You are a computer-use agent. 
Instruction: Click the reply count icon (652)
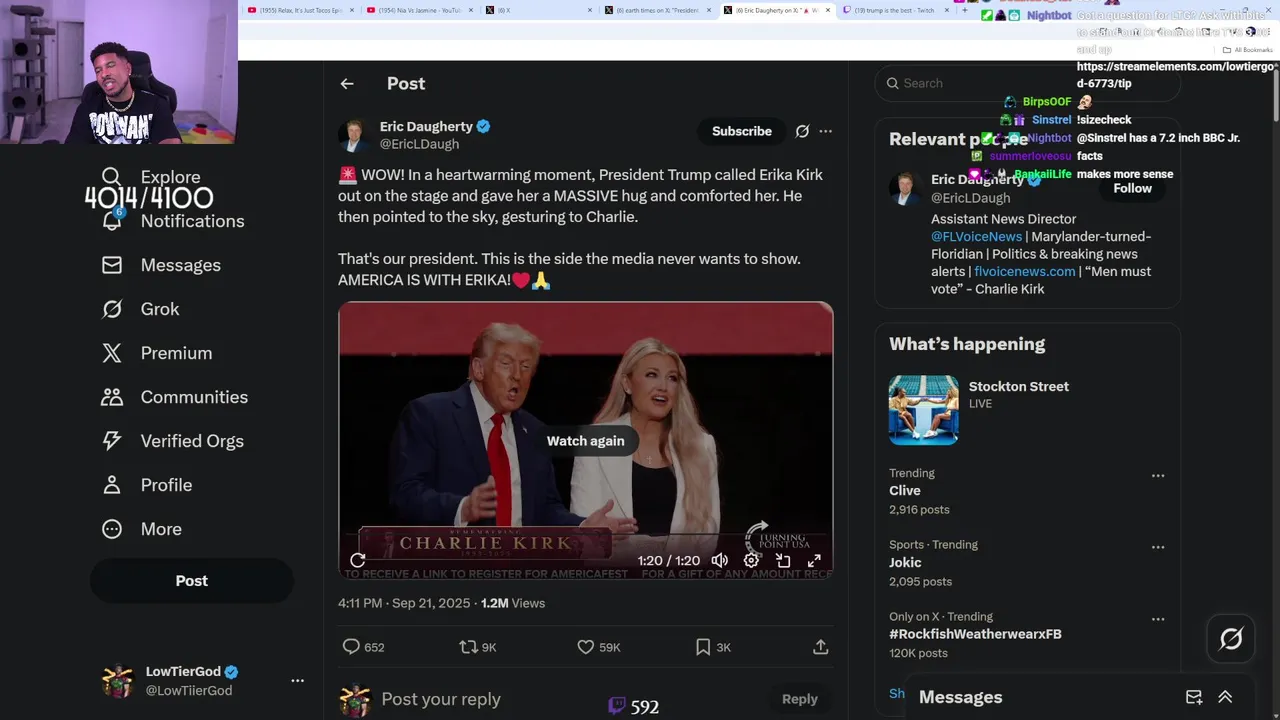363,647
